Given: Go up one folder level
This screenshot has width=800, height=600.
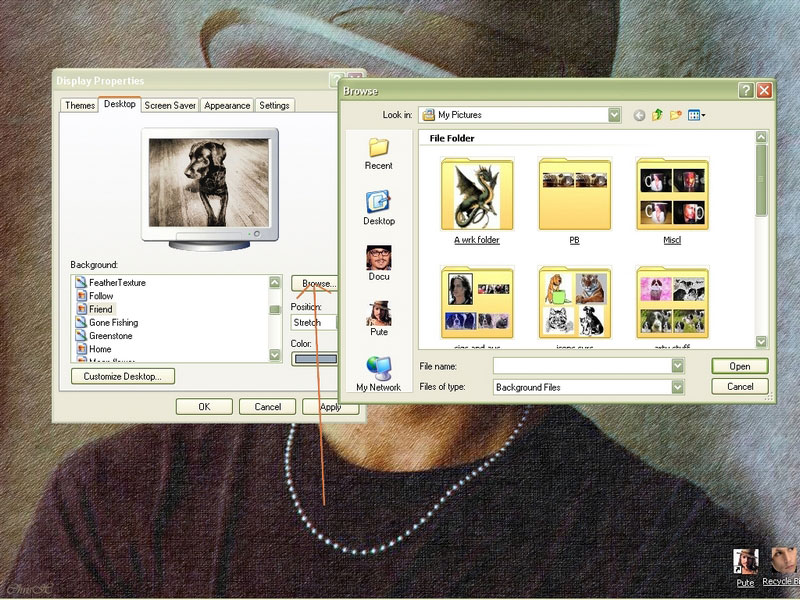Looking at the screenshot, I should [x=658, y=116].
